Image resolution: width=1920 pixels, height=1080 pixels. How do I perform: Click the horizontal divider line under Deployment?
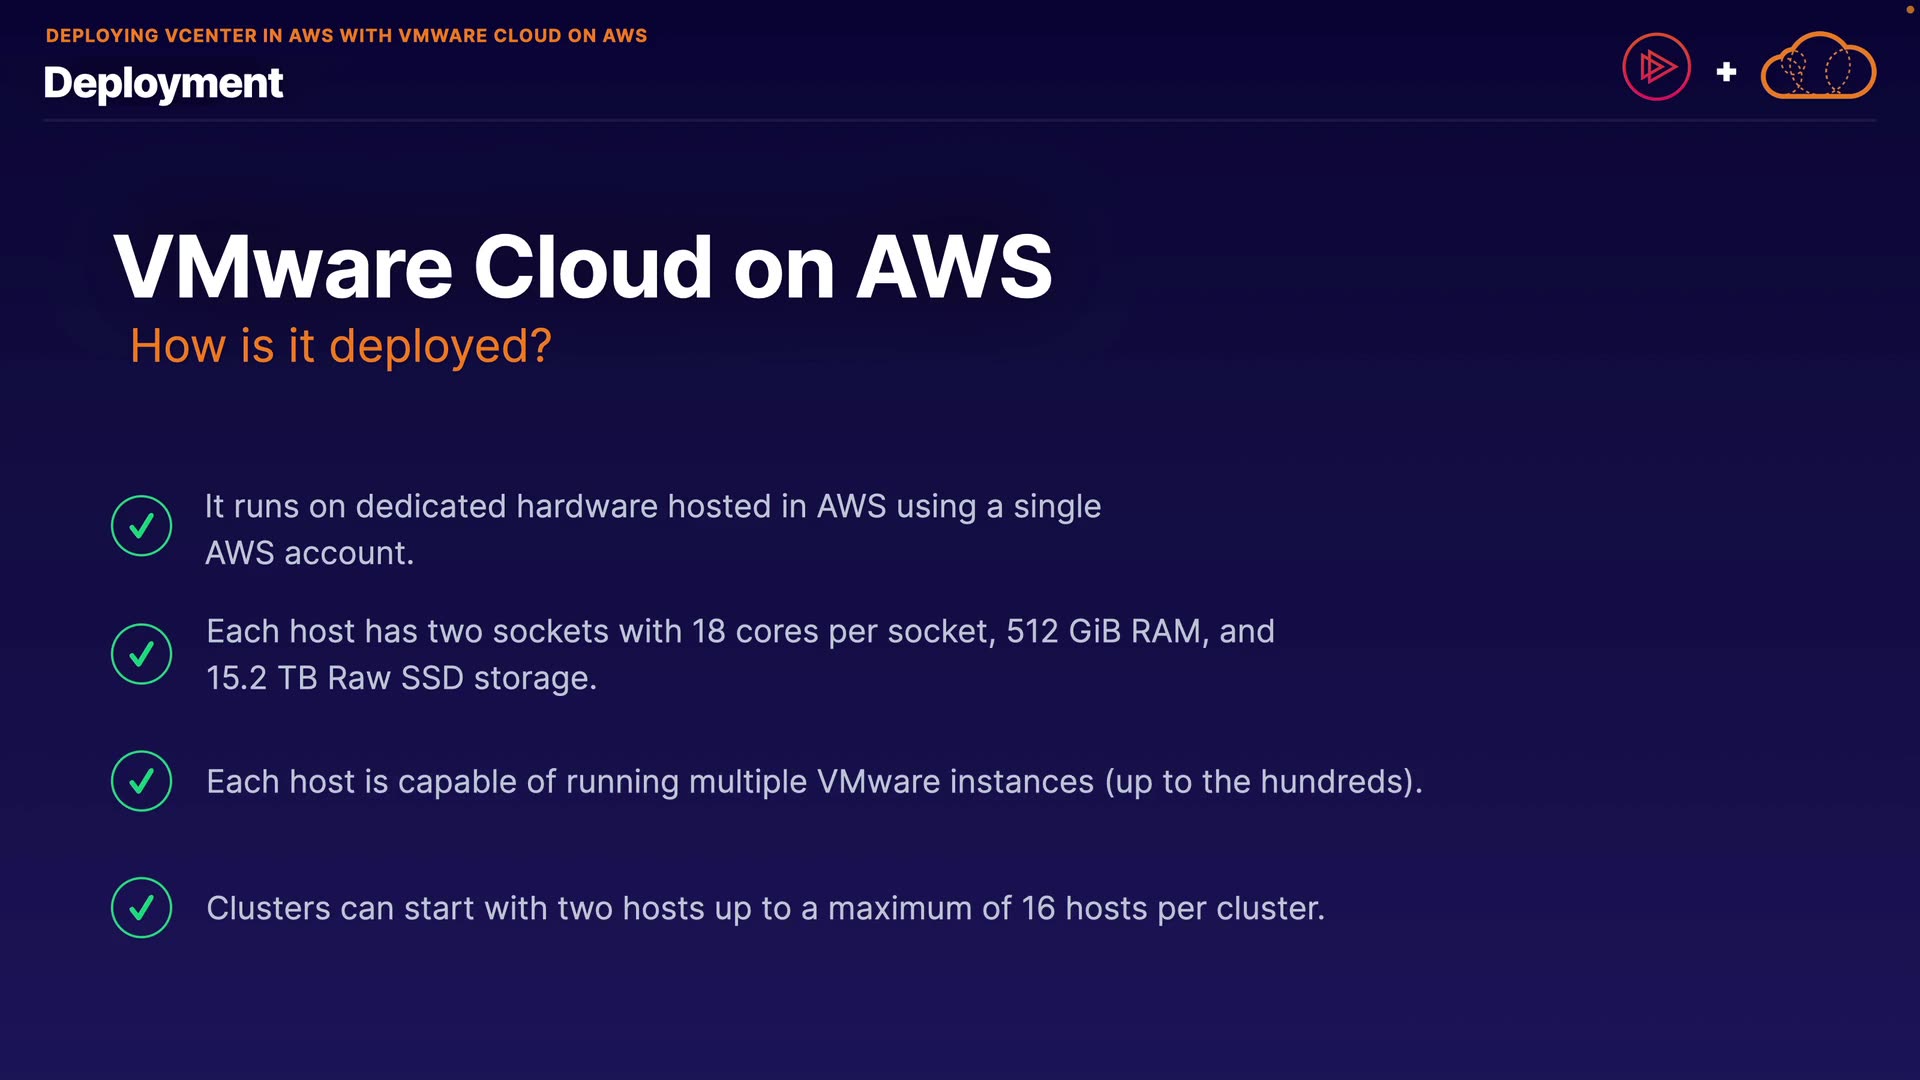tap(958, 120)
